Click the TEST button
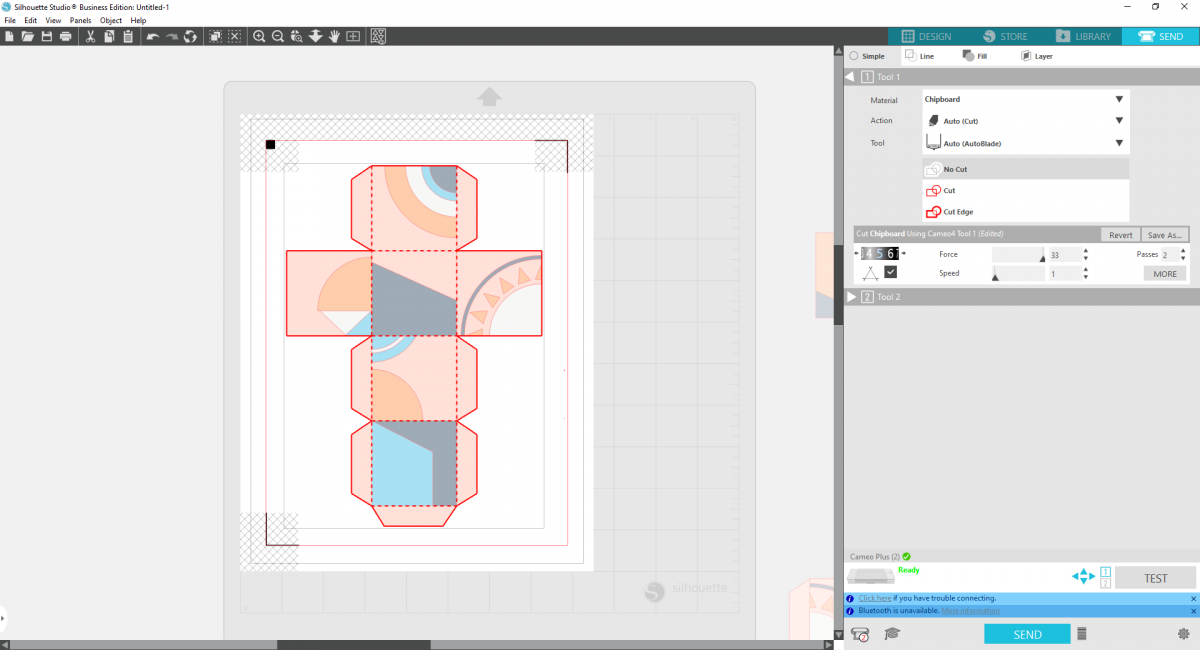1200x650 pixels. coord(1155,578)
